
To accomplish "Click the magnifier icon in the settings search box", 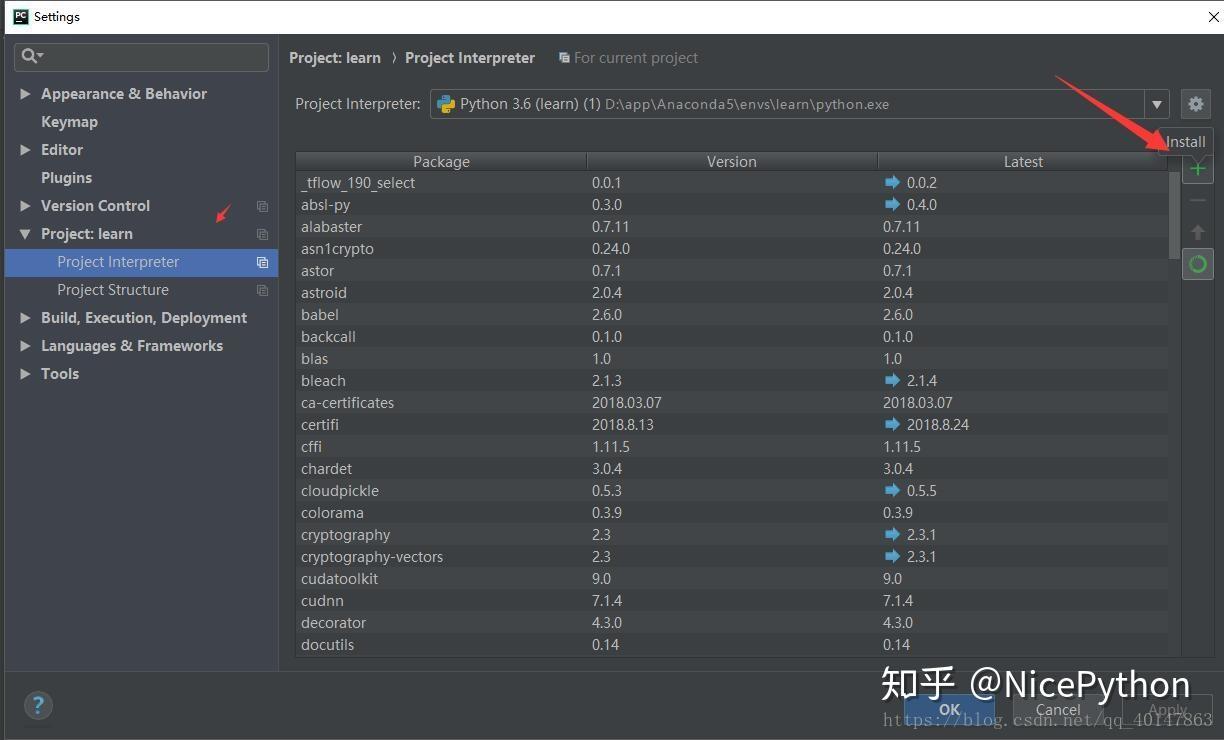I will [29, 57].
